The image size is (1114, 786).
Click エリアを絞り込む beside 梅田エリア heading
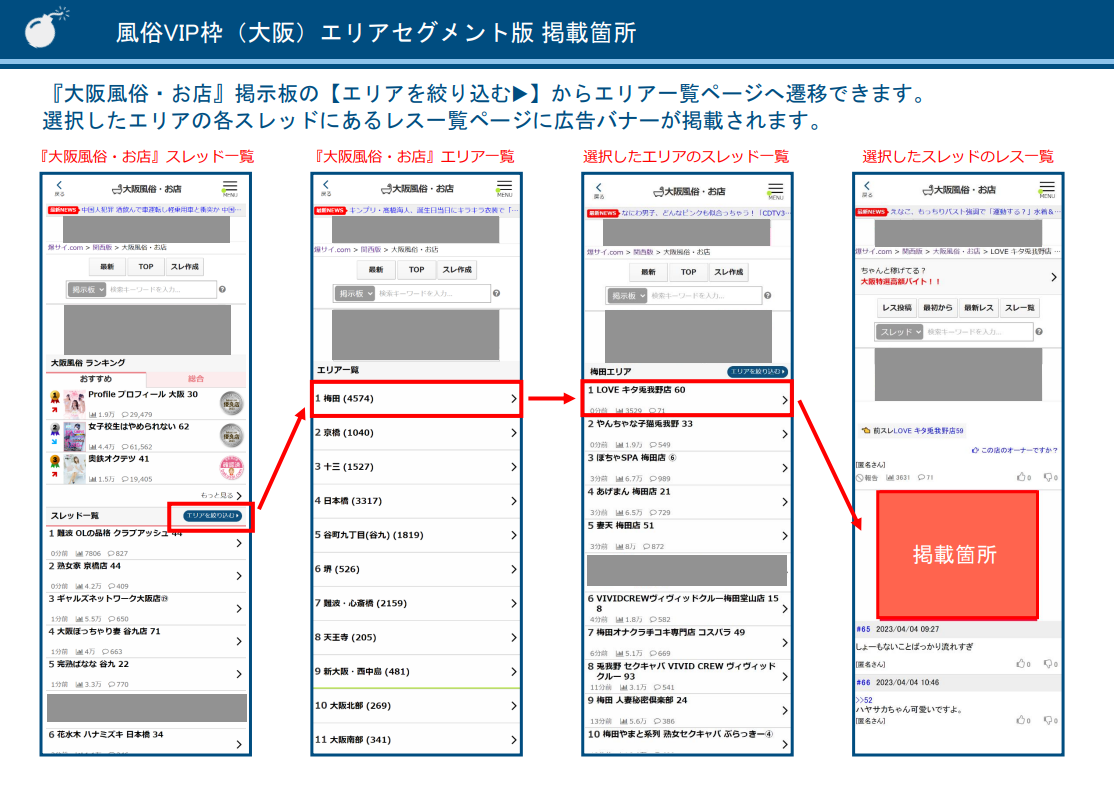757,372
